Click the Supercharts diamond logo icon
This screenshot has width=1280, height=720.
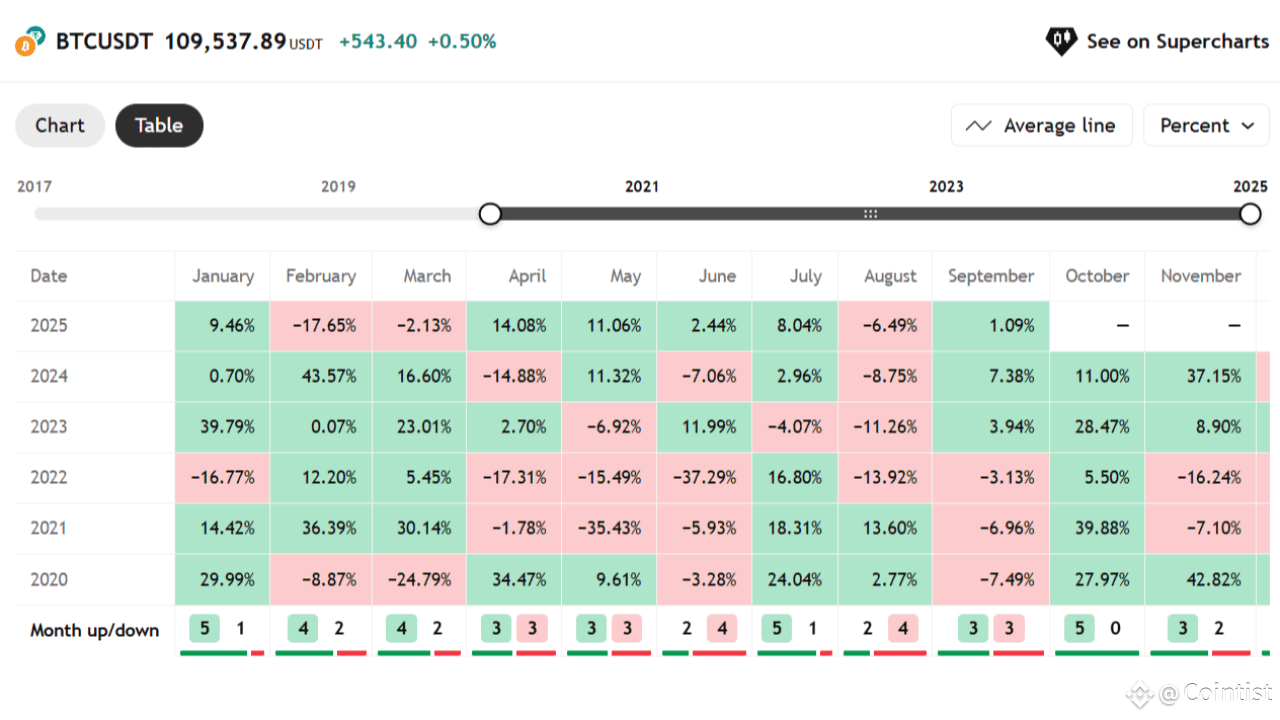(x=1060, y=41)
